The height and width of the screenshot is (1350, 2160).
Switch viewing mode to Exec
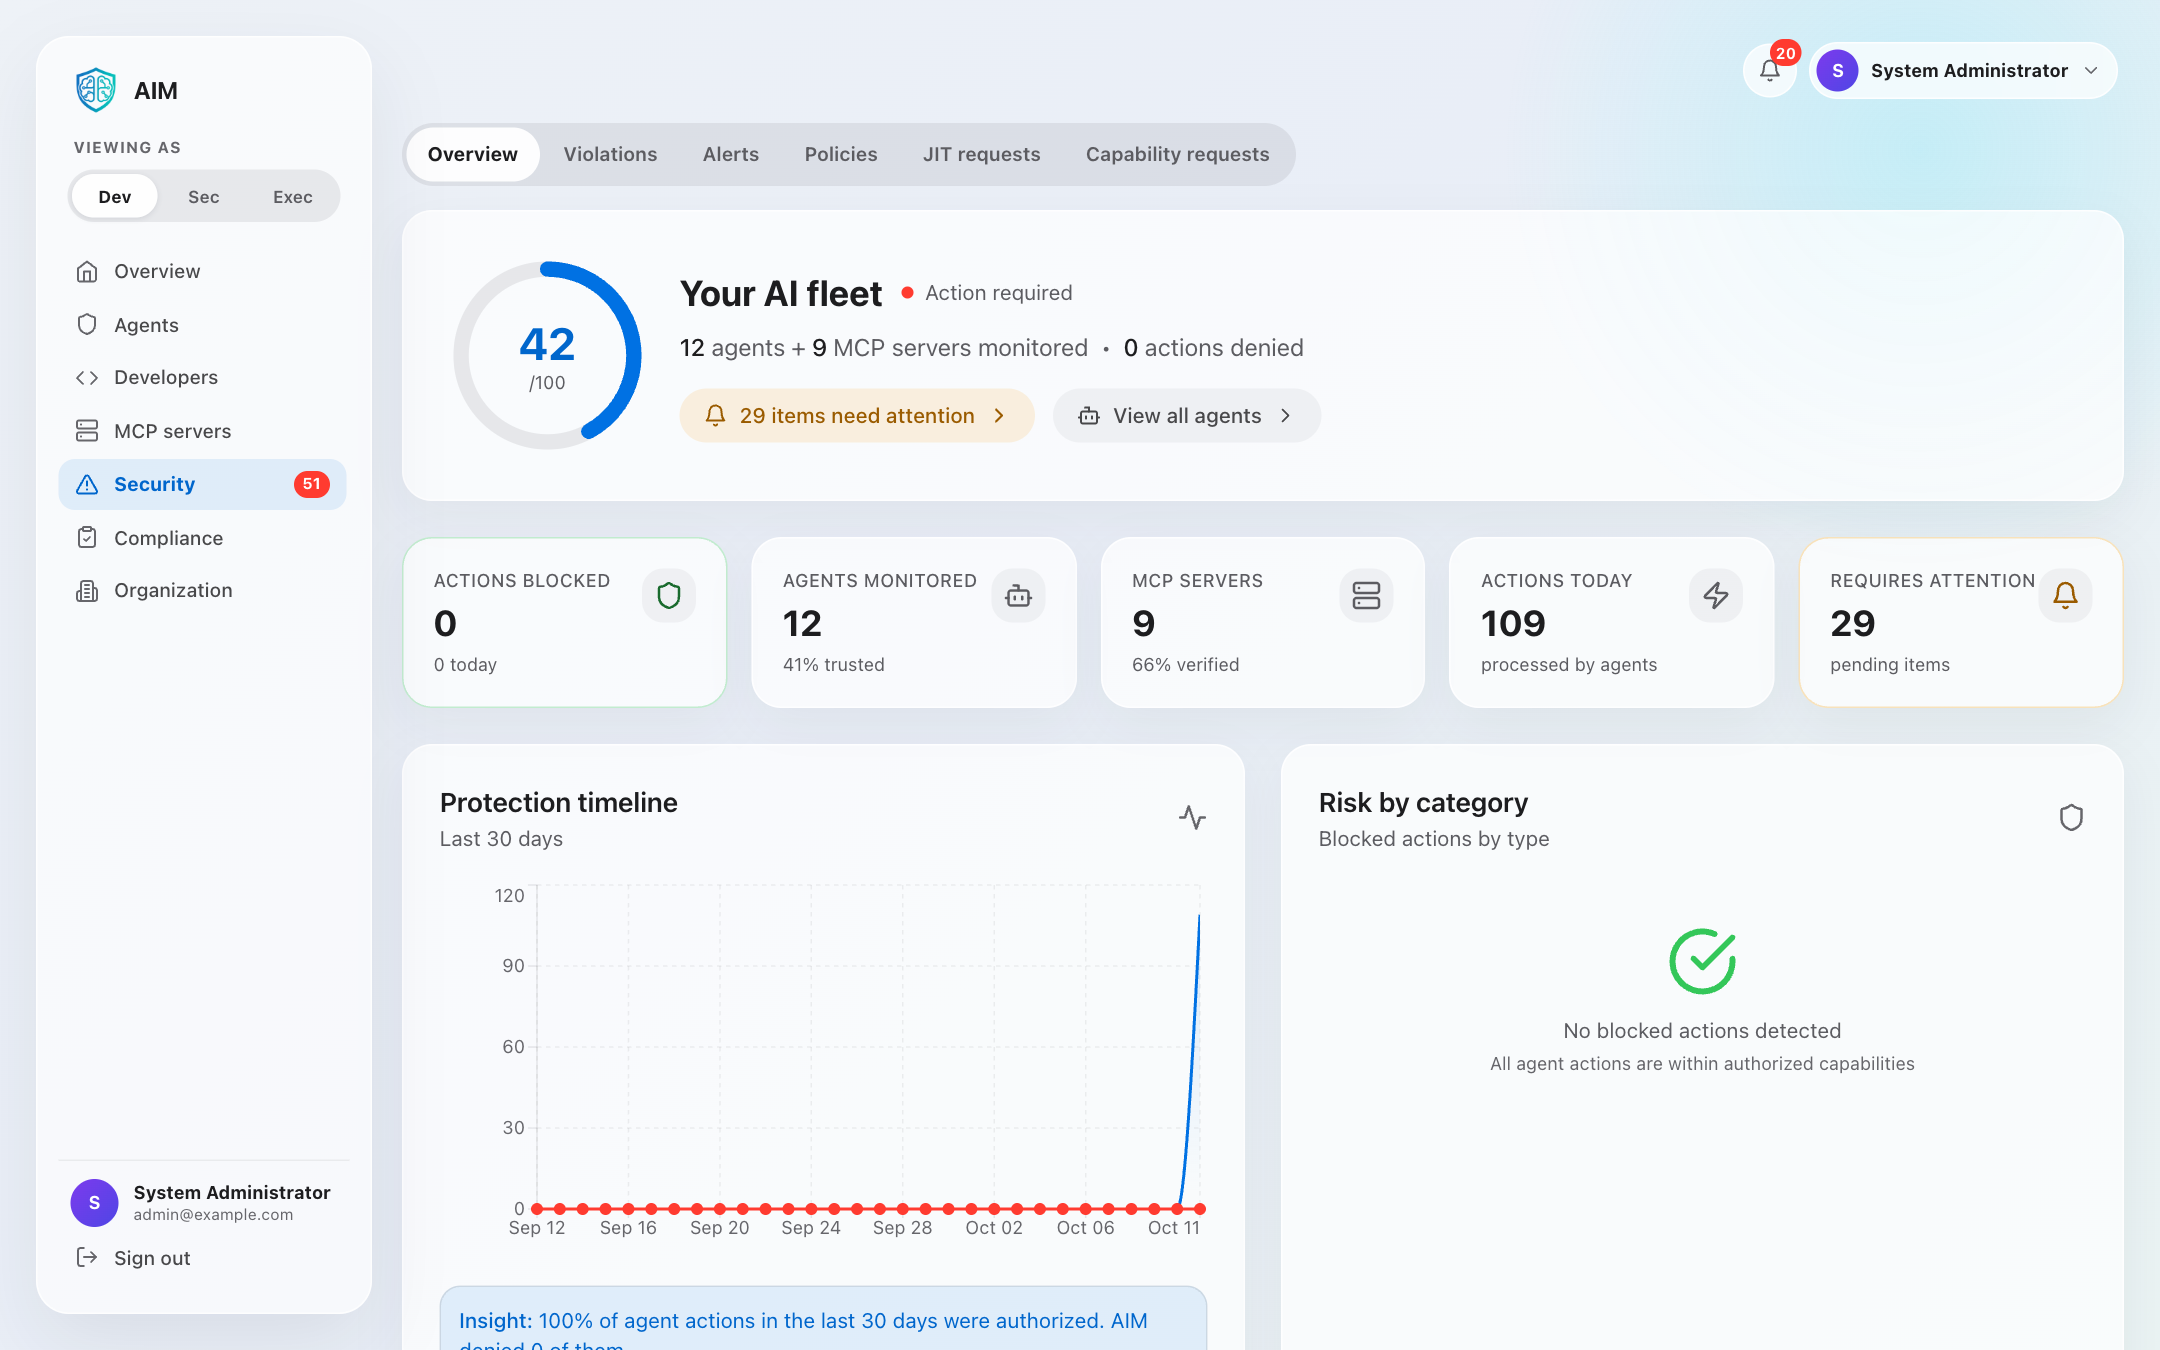292,197
